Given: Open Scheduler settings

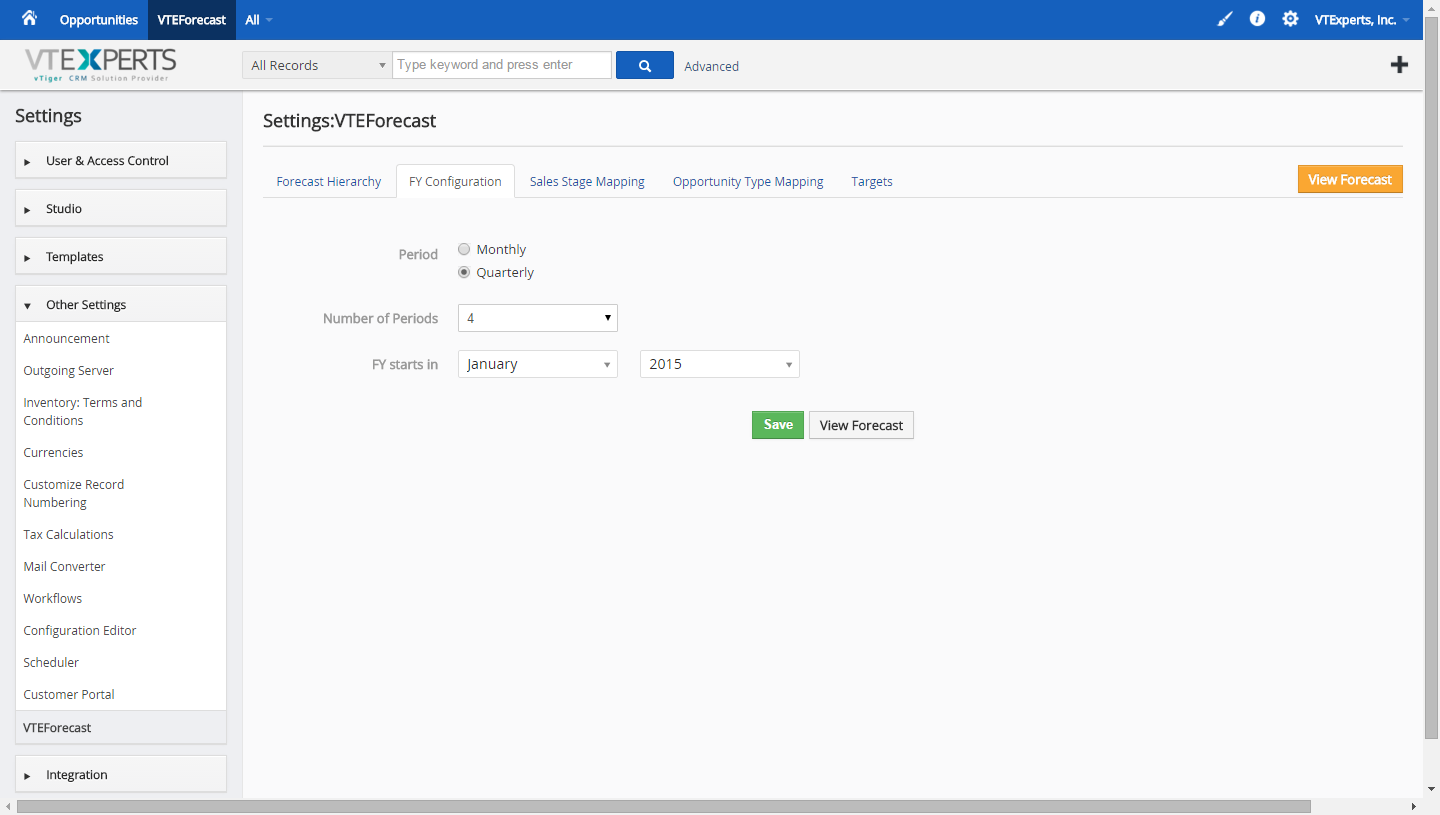Looking at the screenshot, I should tap(51, 662).
